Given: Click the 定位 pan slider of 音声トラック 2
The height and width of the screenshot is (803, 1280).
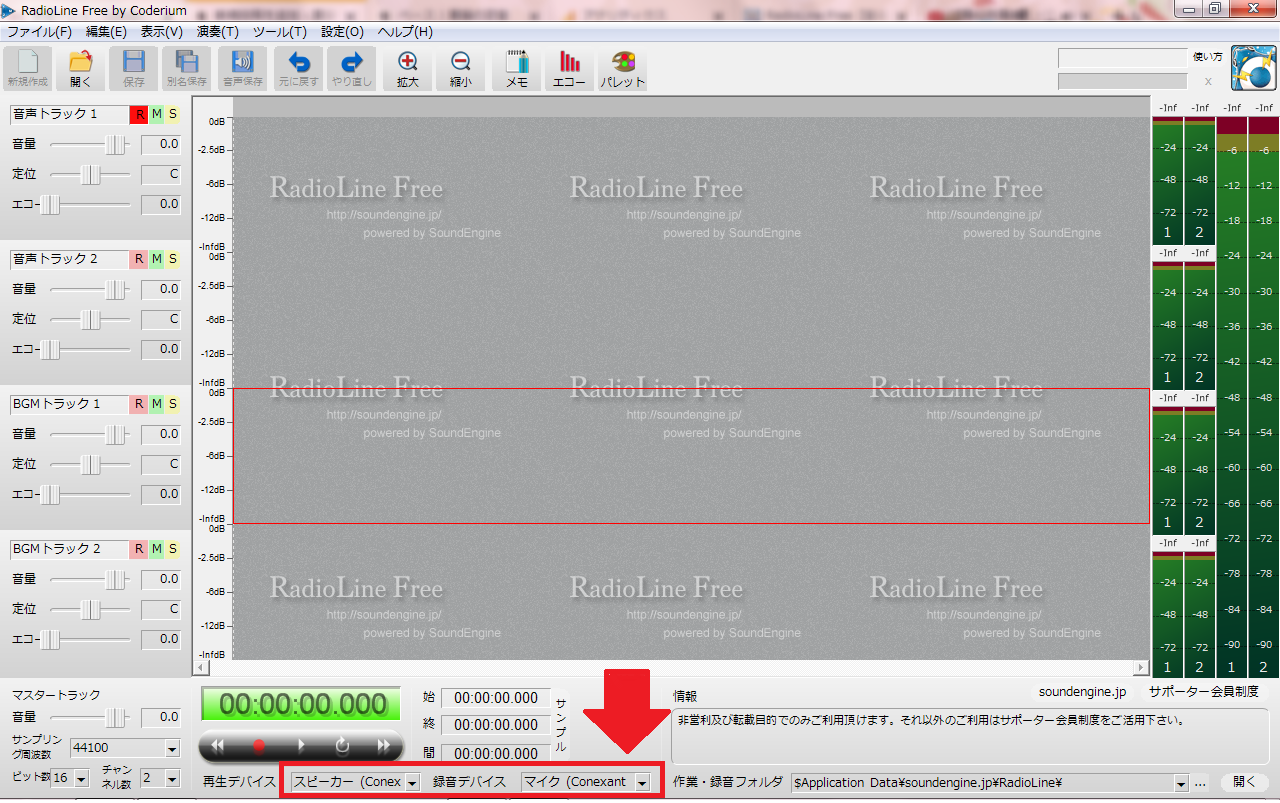Looking at the screenshot, I should point(90,319).
